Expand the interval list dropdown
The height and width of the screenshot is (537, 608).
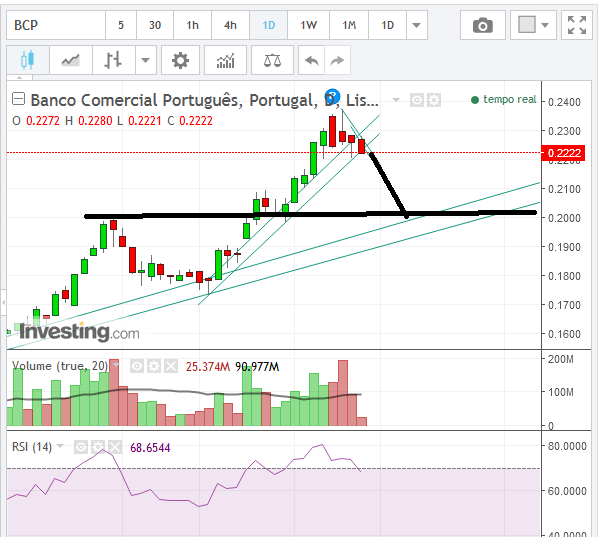pos(416,26)
